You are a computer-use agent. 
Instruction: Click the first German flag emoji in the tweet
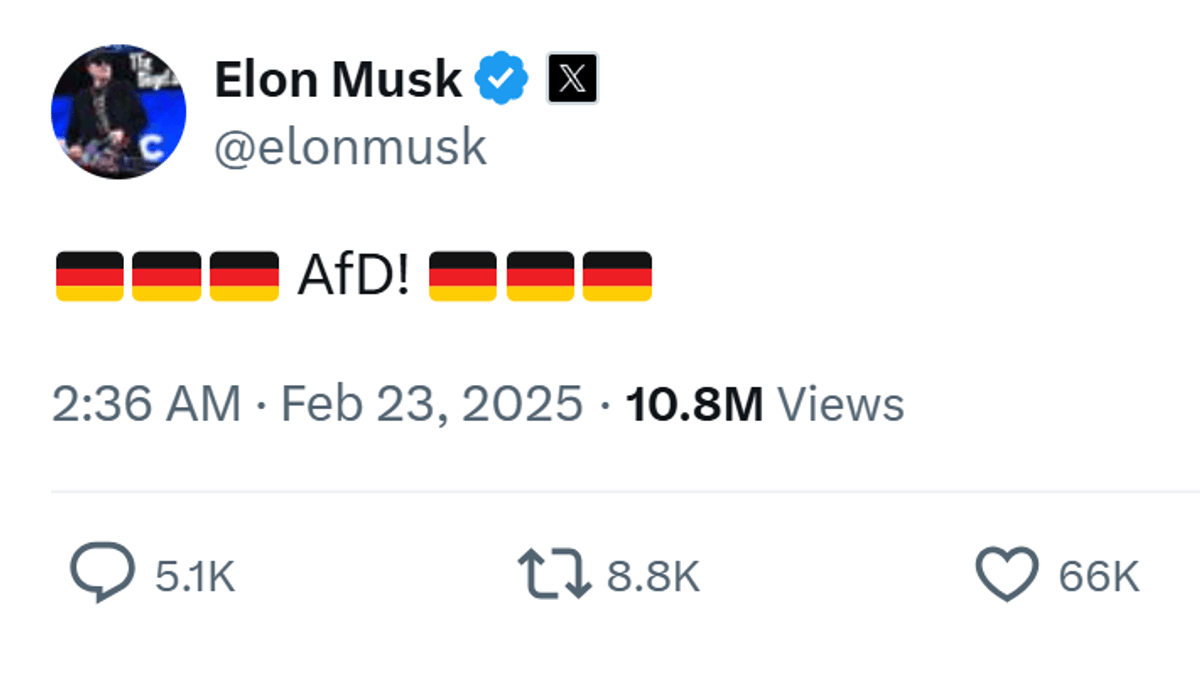(89, 276)
